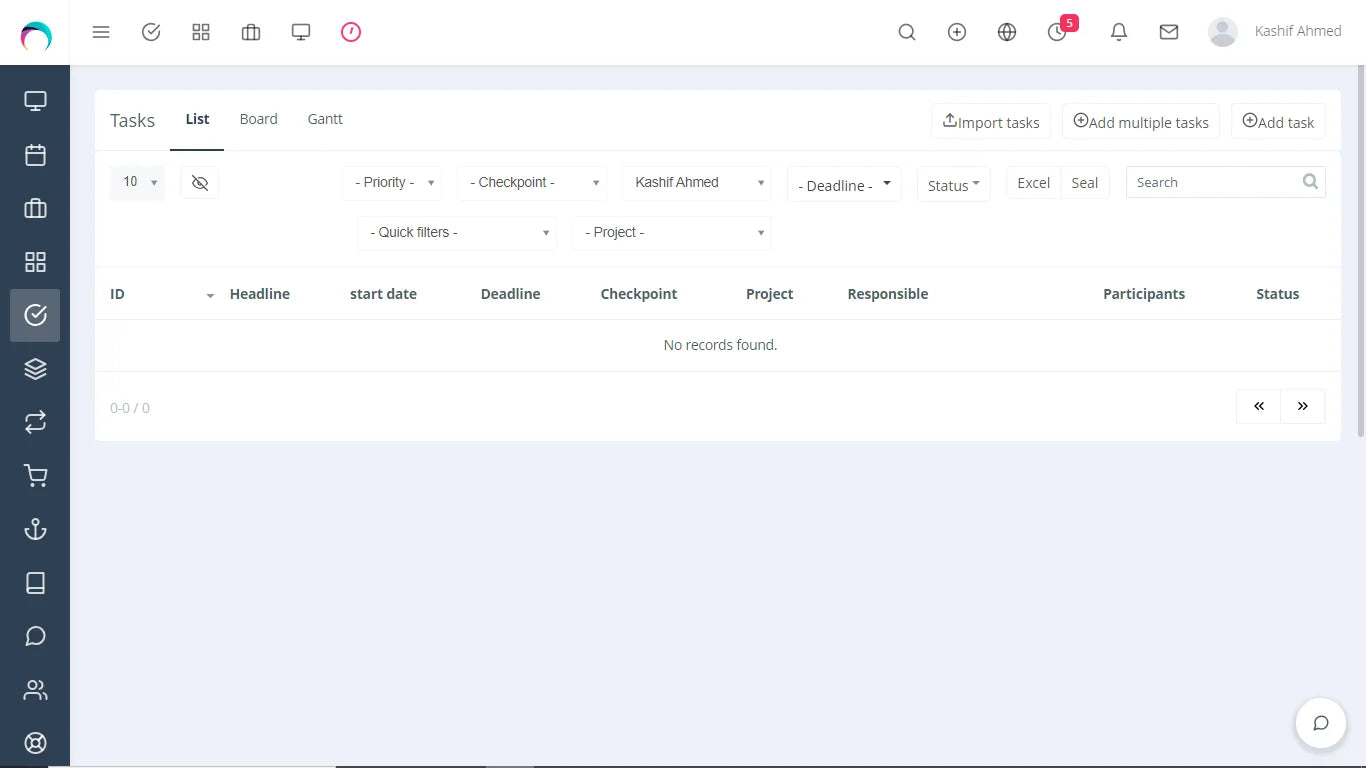Image resolution: width=1366 pixels, height=768 pixels.
Task: Click the page vertical scrollbar
Action: point(1361,250)
